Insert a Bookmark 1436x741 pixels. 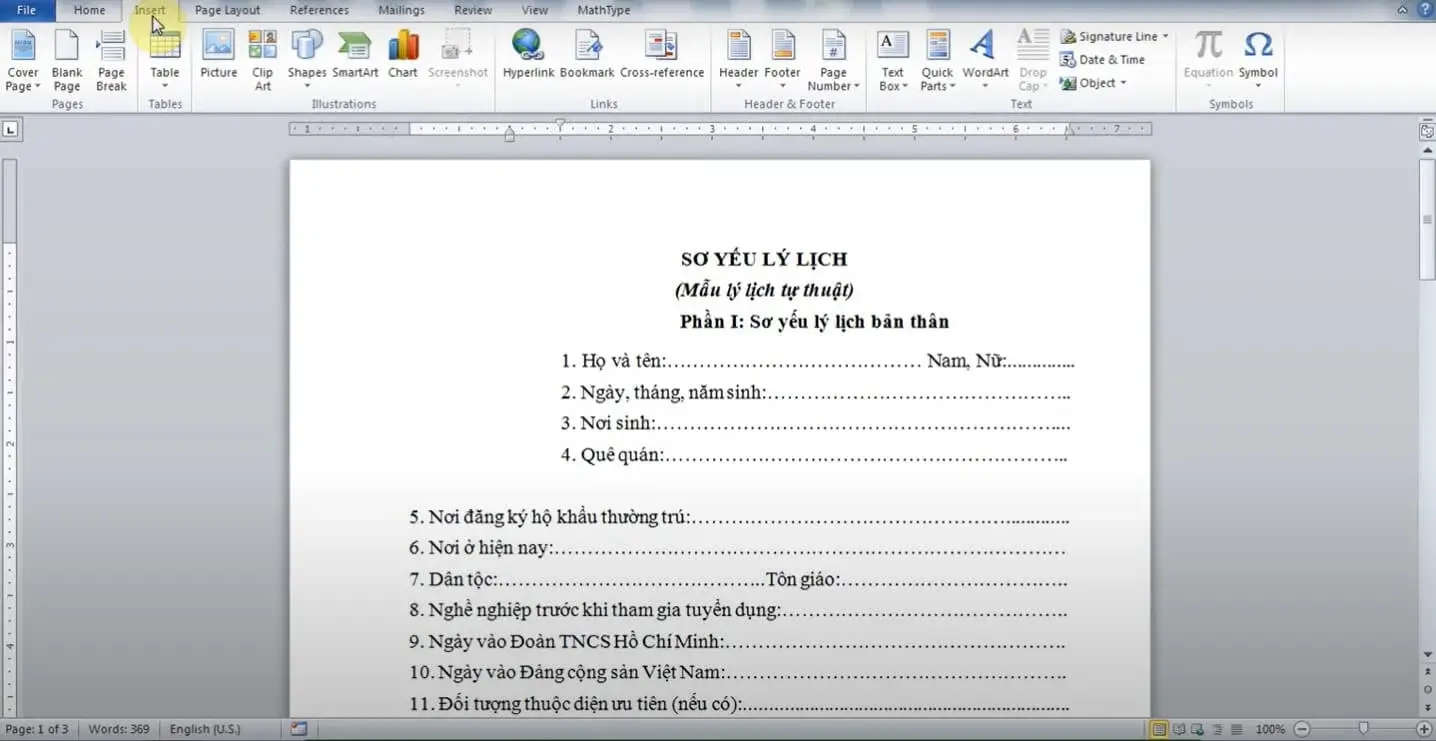coord(587,55)
